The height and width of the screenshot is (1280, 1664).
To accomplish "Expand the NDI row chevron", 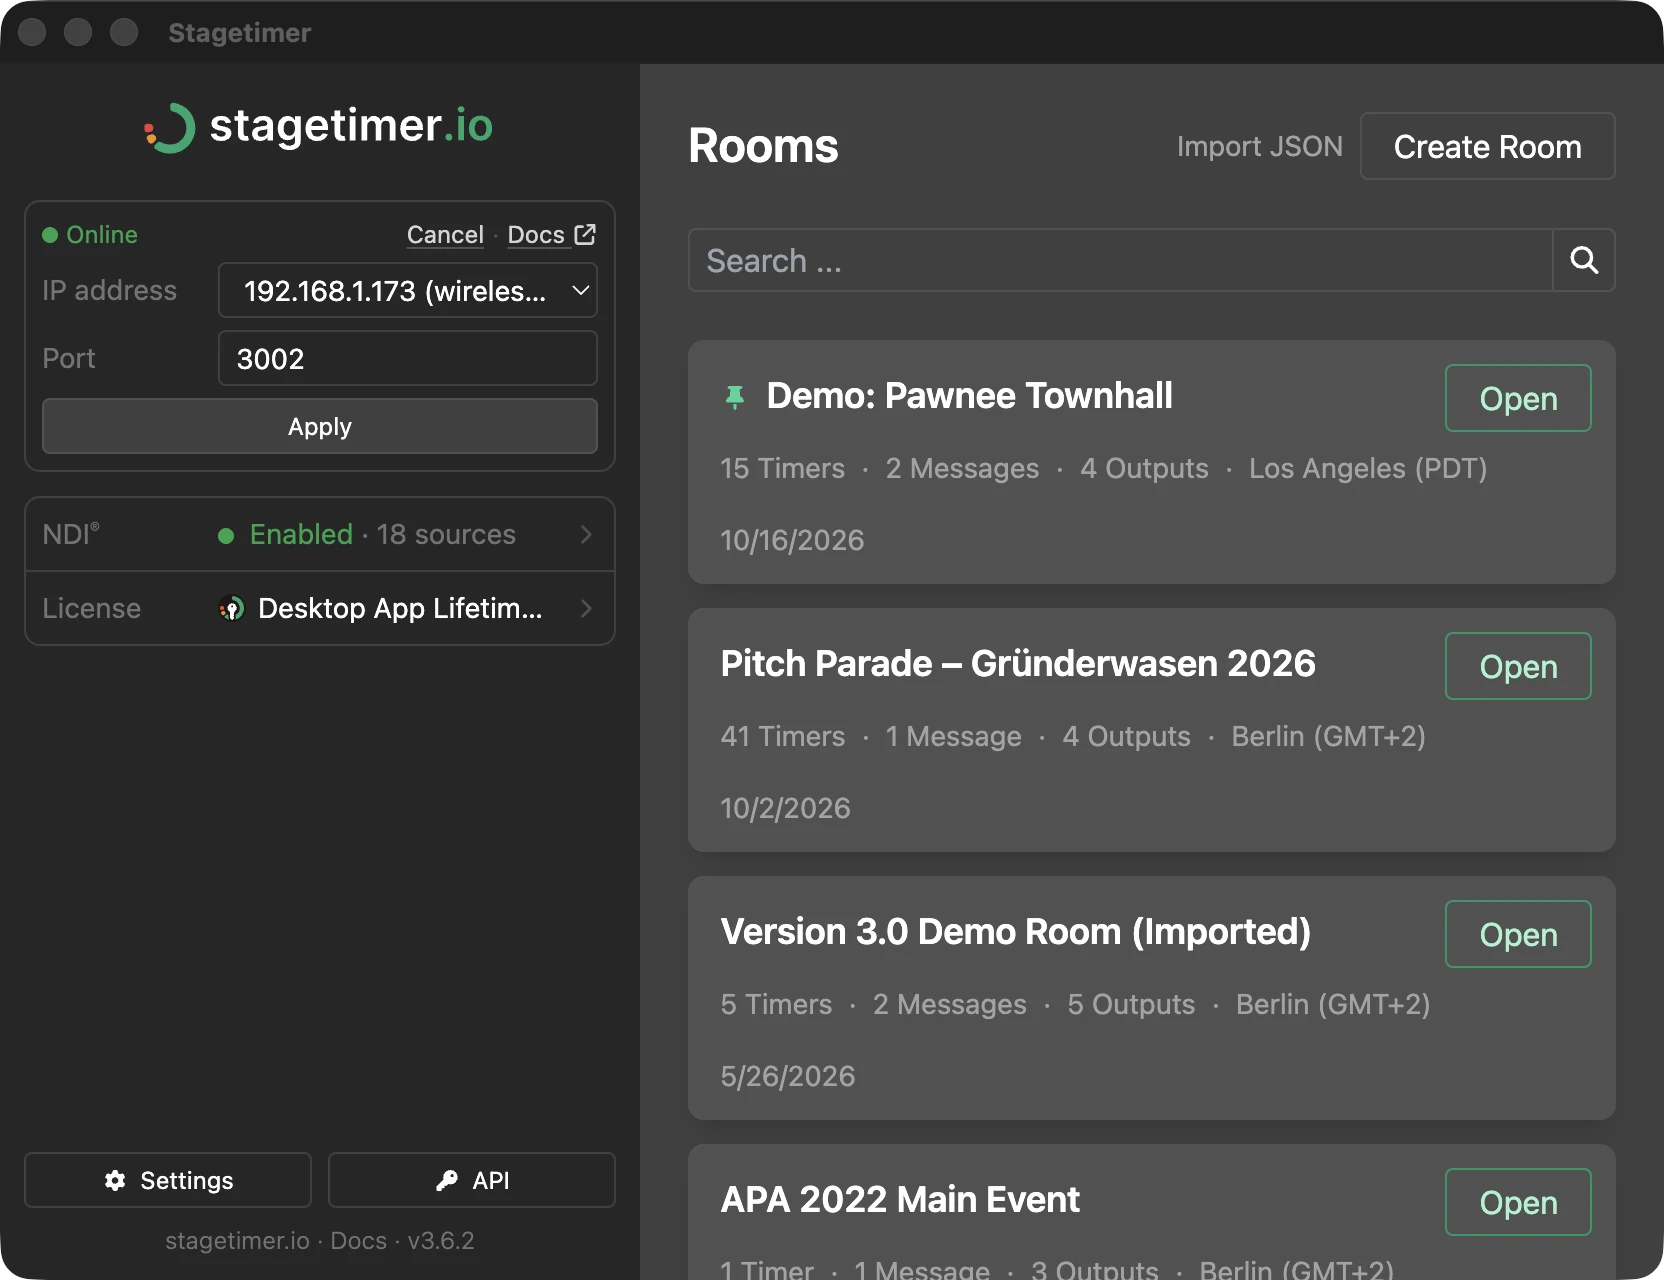I will [x=586, y=534].
